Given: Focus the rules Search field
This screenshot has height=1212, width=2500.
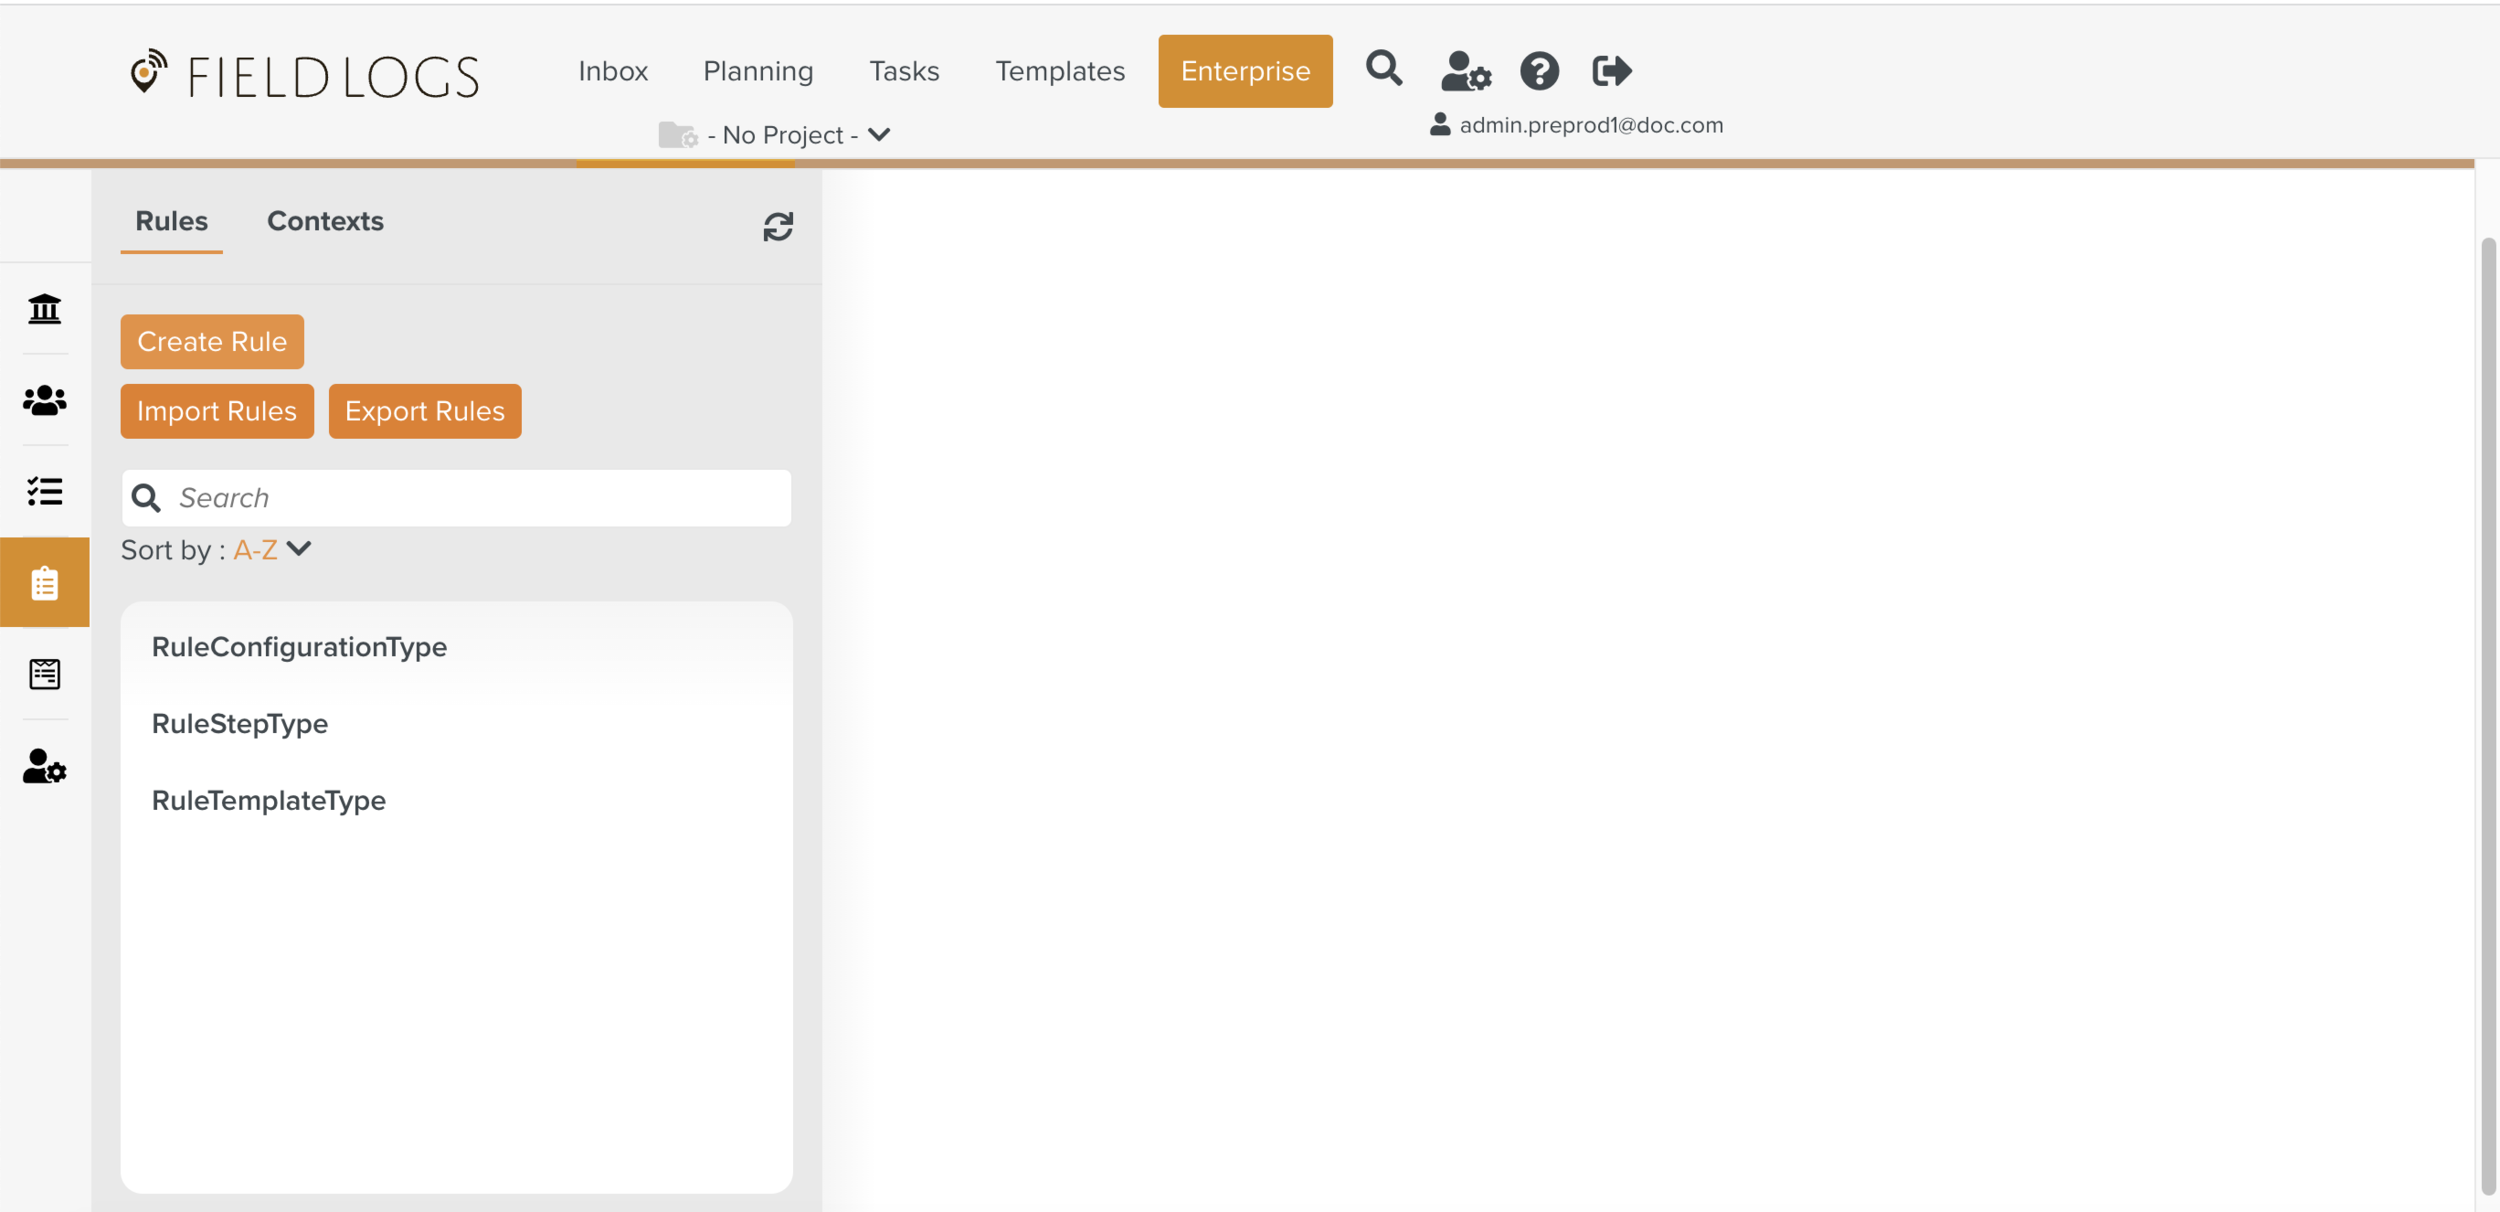Looking at the screenshot, I should click(x=470, y=498).
